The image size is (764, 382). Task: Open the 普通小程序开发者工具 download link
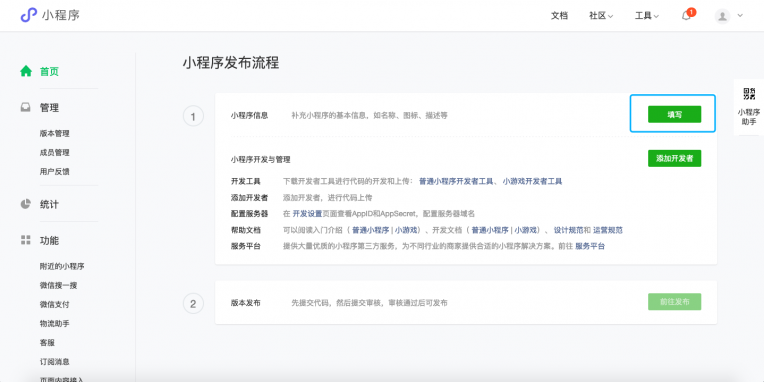point(456,181)
